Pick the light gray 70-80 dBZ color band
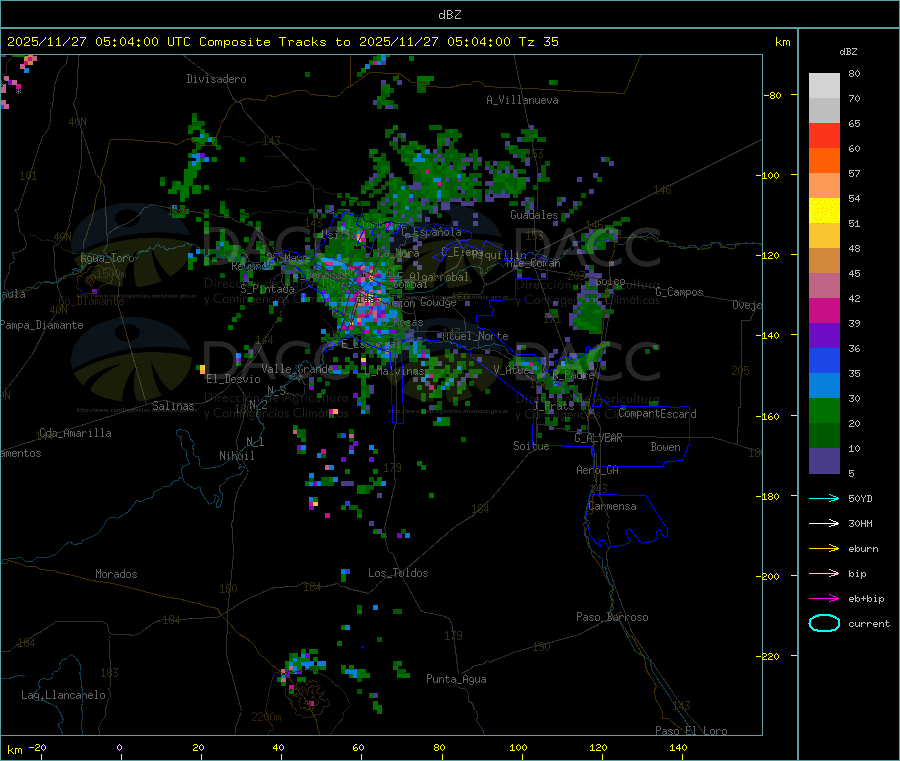Image resolution: width=900 pixels, height=761 pixels. point(824,86)
